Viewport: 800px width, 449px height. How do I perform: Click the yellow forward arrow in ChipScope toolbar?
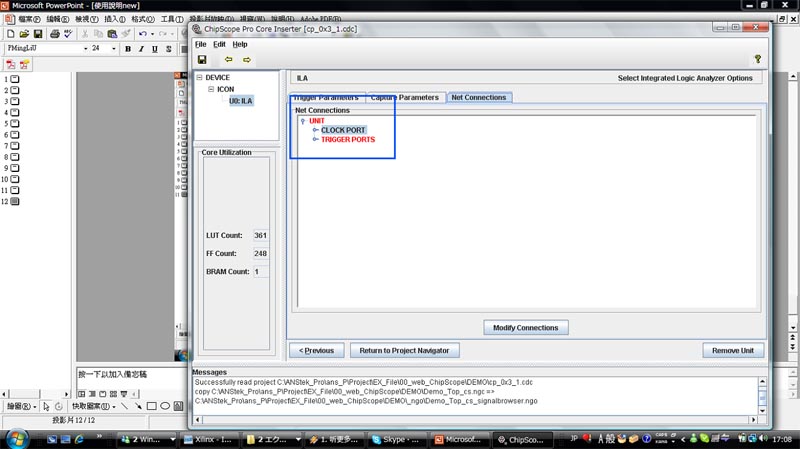click(x=247, y=60)
